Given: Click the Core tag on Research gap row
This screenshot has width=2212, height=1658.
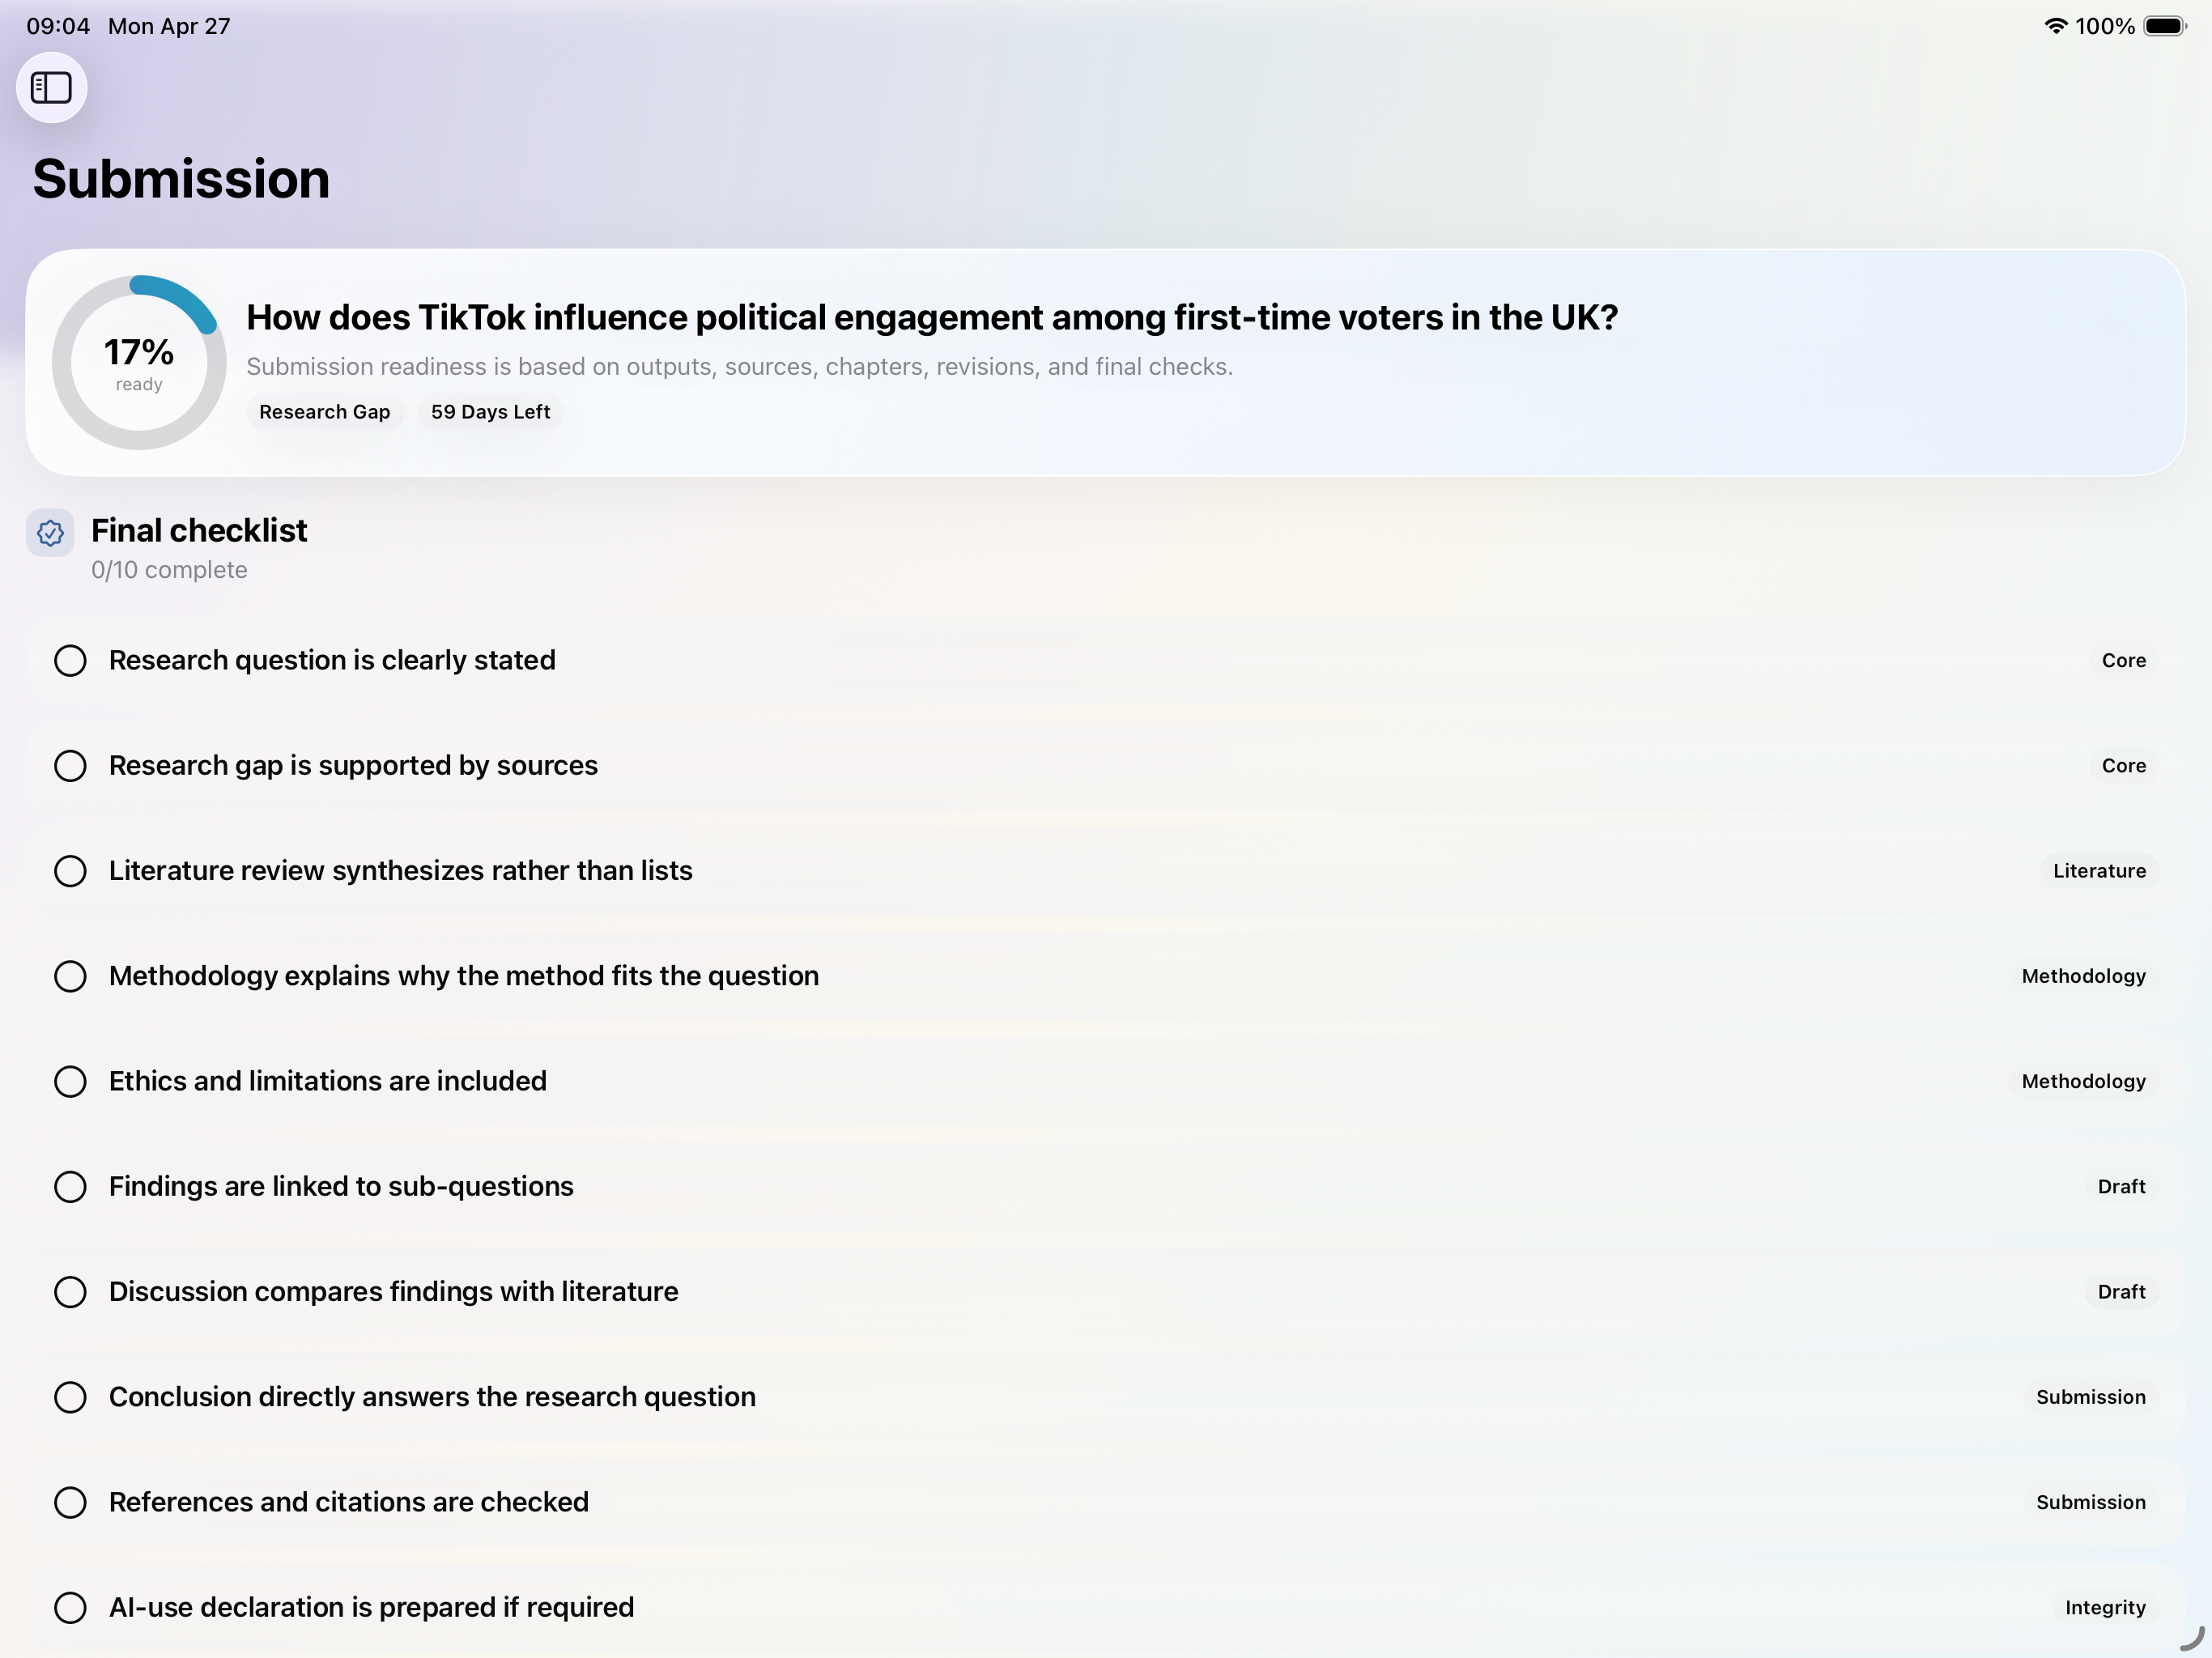Looking at the screenshot, I should click(2124, 766).
